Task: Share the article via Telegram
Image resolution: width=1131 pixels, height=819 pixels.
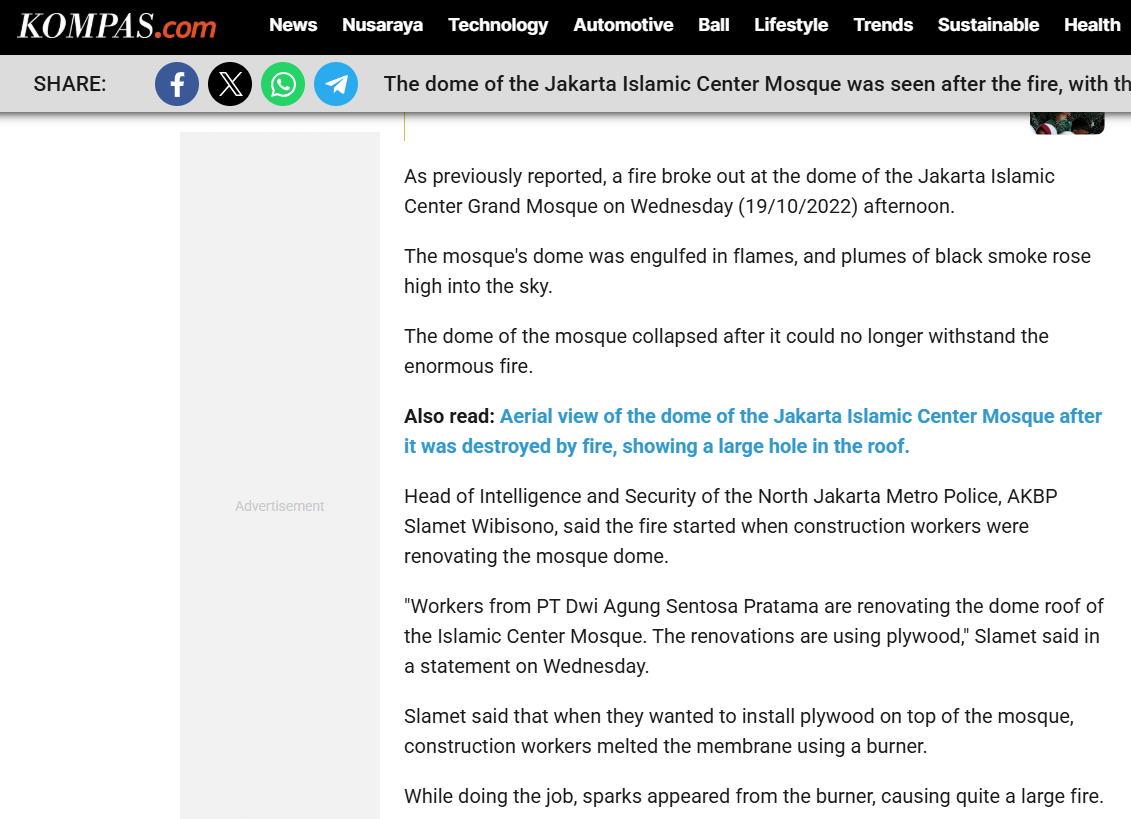Action: [336, 84]
